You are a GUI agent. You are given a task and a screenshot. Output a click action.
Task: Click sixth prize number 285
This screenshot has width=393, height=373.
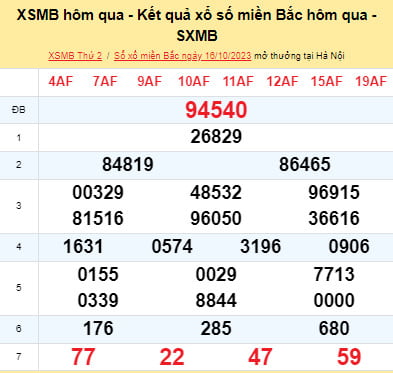[x=216, y=328]
